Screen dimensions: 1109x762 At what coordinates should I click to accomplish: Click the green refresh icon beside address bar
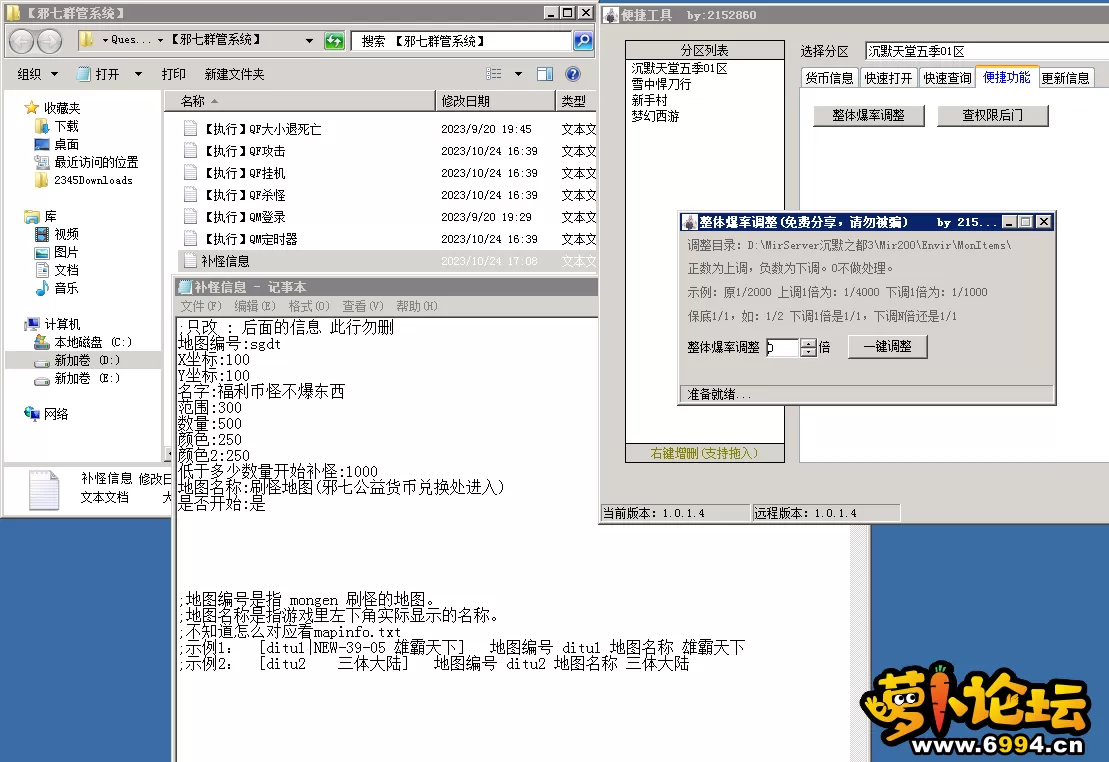tap(334, 41)
